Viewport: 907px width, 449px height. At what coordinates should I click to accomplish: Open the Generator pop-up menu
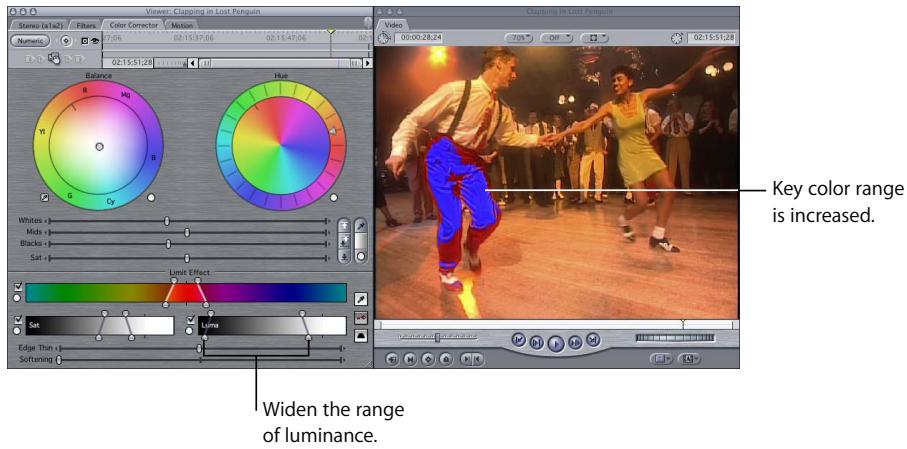click(x=689, y=359)
